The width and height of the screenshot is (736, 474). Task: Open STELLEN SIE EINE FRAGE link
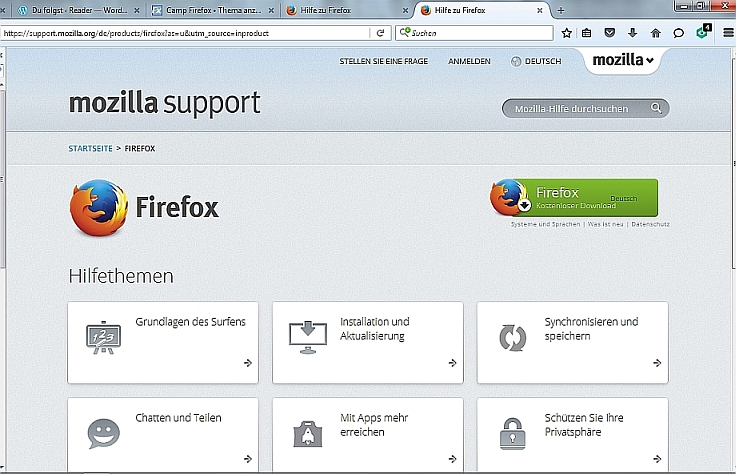383,61
